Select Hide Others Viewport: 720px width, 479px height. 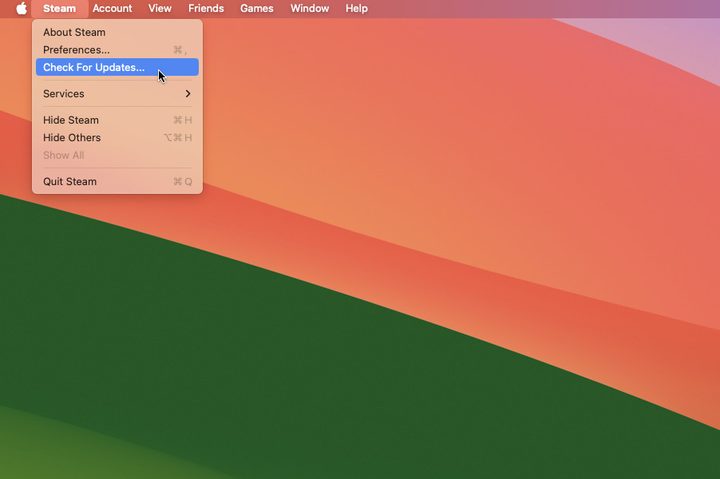[x=117, y=137]
